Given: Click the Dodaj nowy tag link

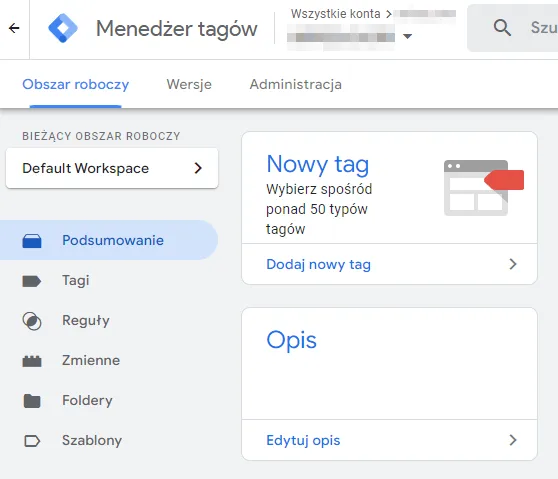Looking at the screenshot, I should pos(319,264).
